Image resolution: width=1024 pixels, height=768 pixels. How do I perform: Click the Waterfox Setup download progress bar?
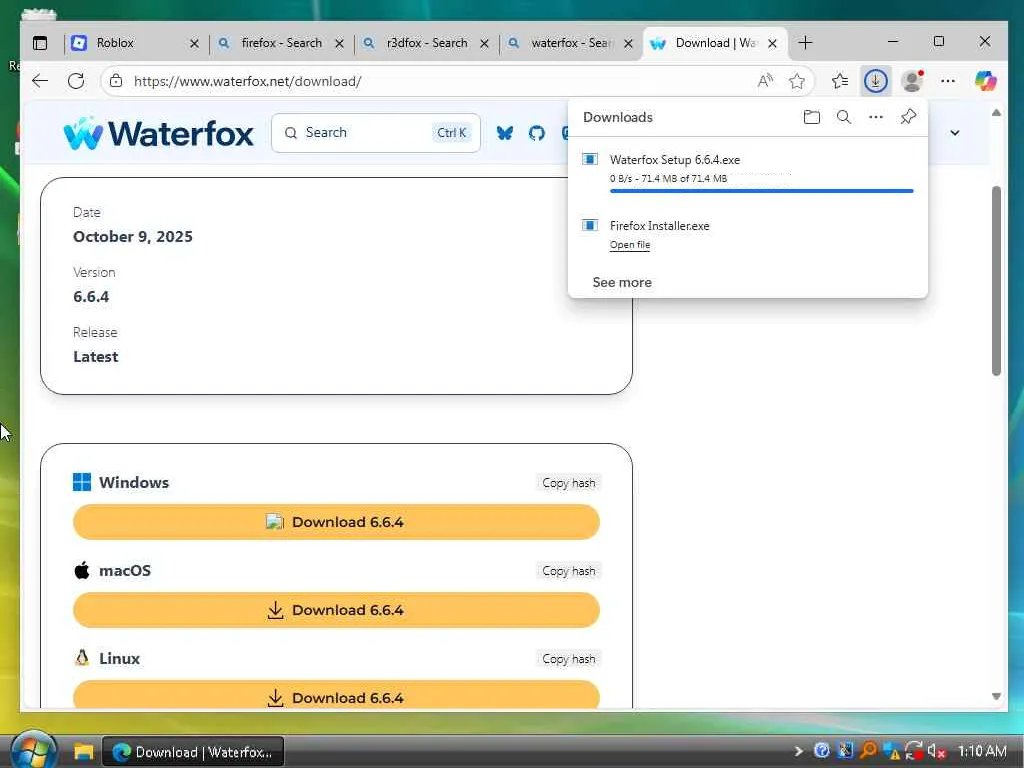tap(761, 191)
